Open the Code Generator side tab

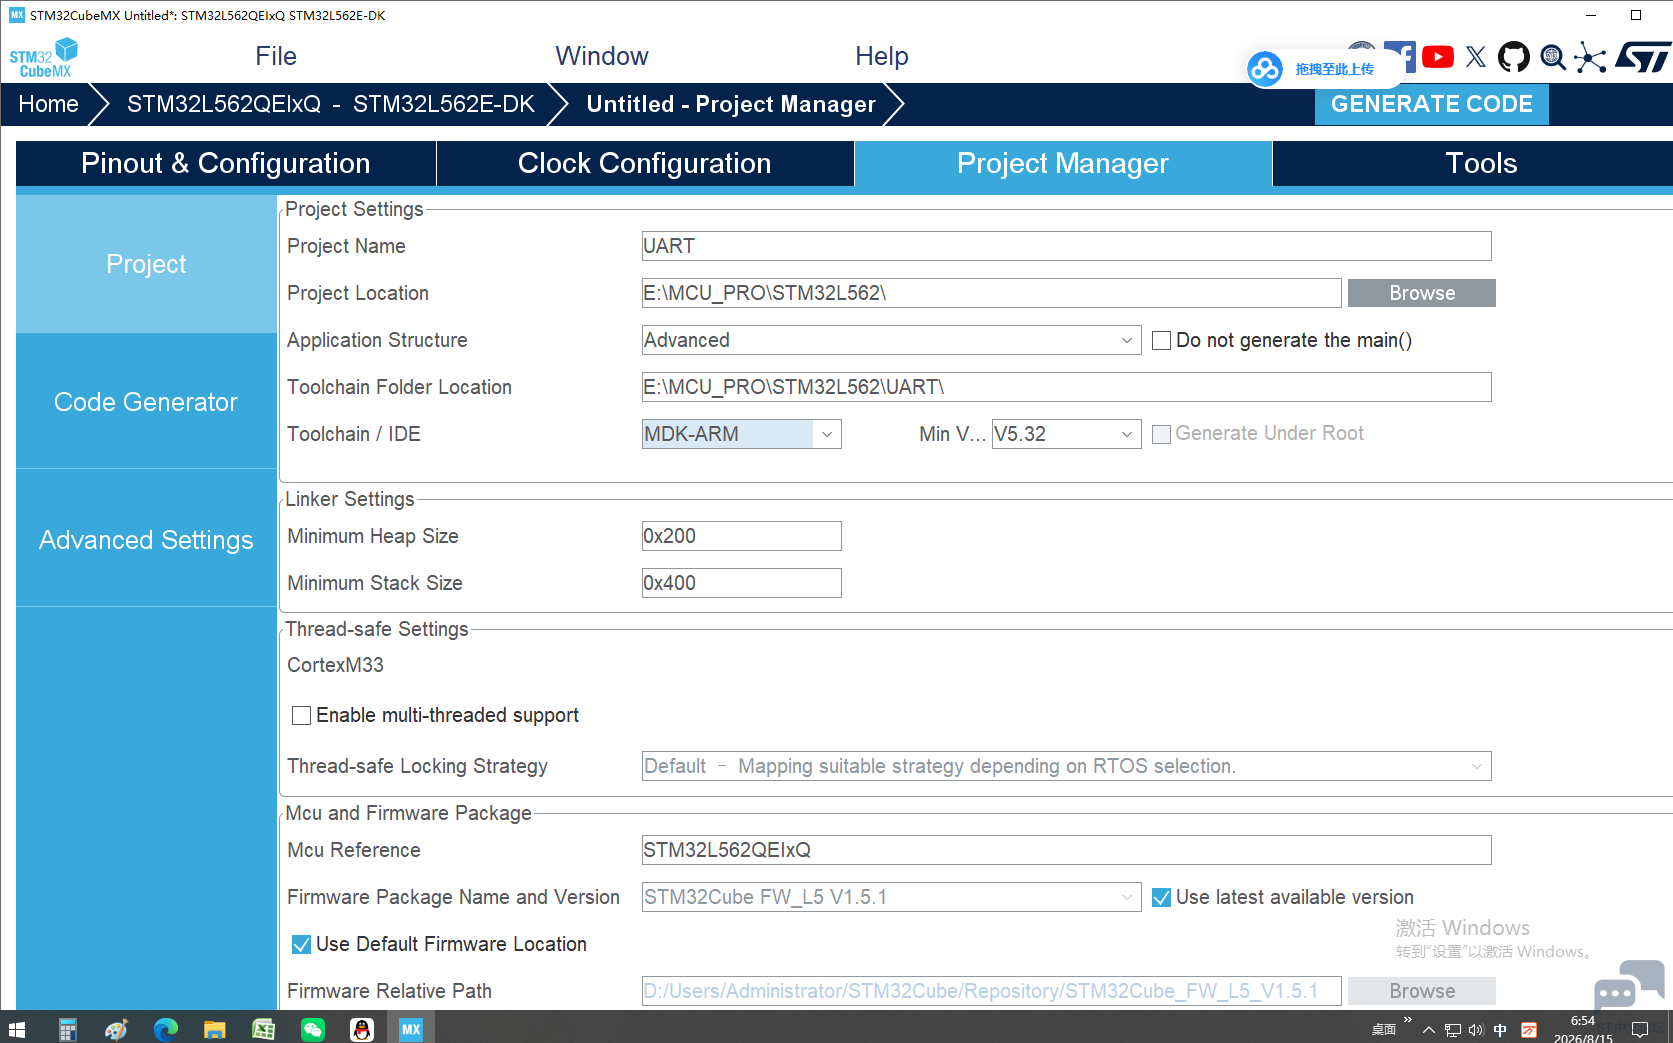[146, 402]
